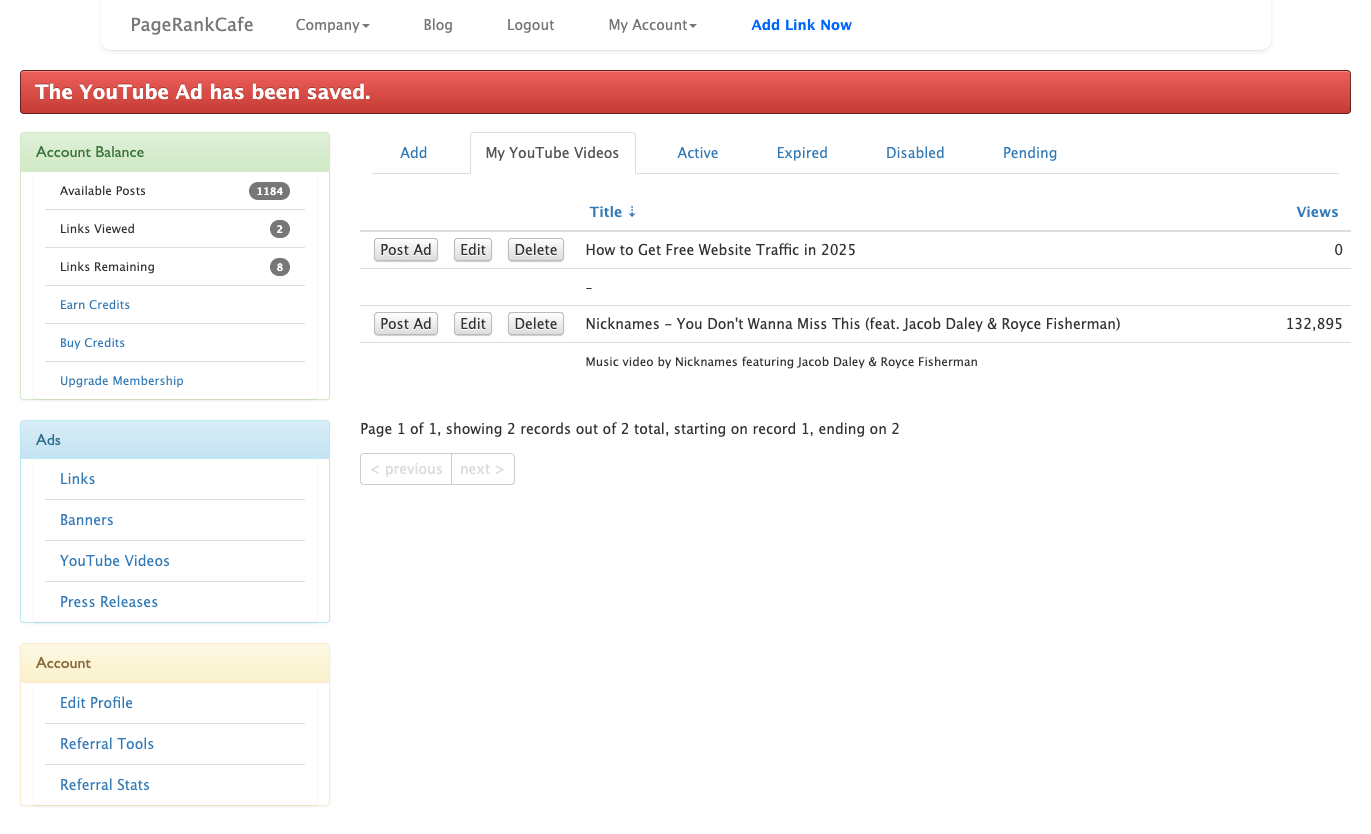Open the Company dropdown menu

click(332, 25)
